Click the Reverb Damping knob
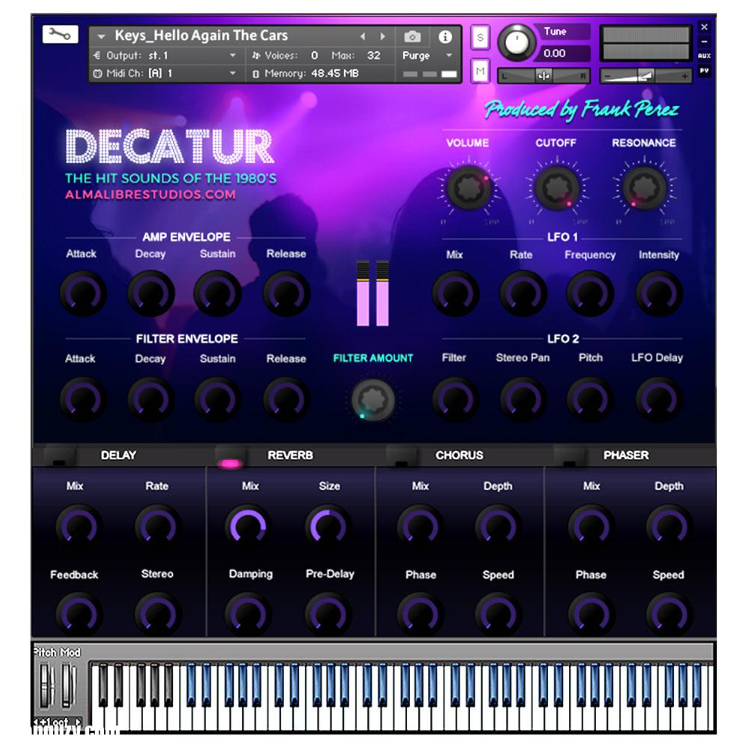This screenshot has width=749, height=746. coord(248,614)
